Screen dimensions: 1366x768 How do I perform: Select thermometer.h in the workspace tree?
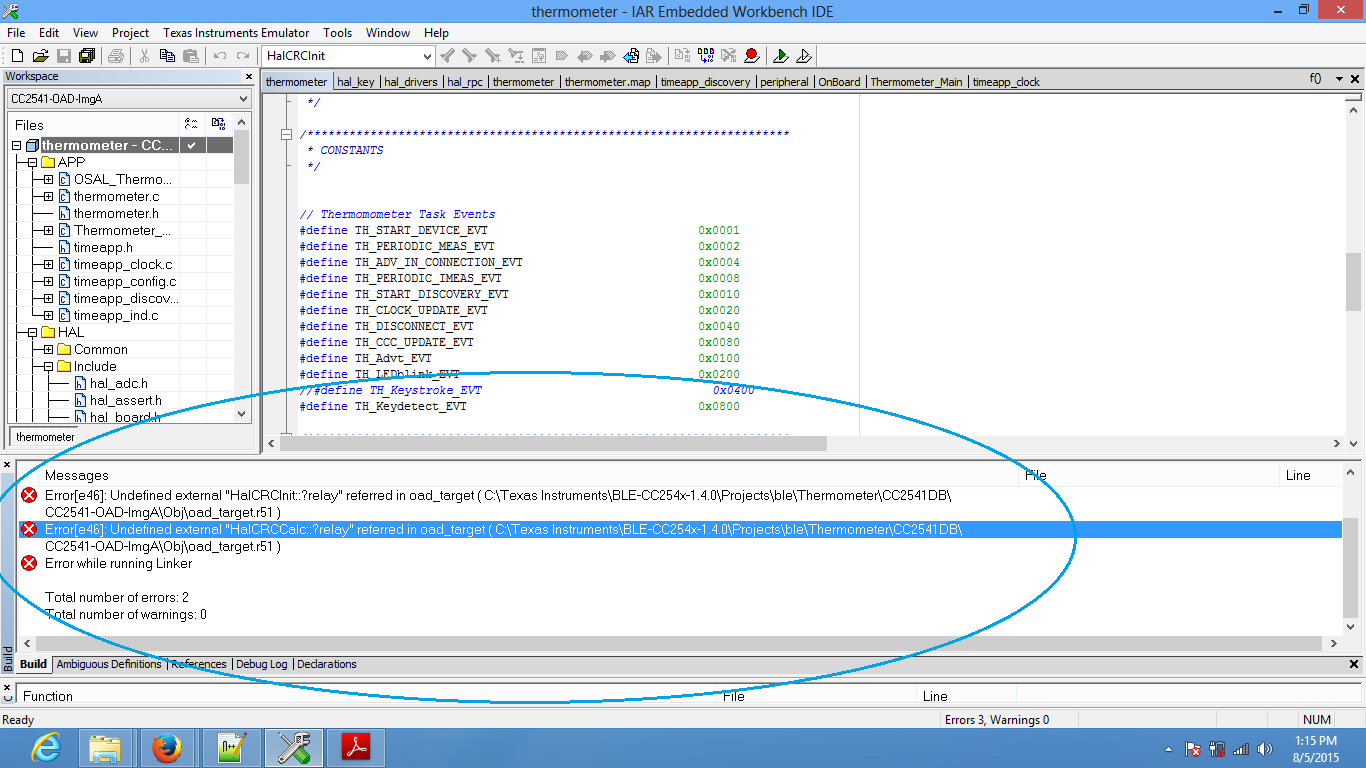(116, 213)
